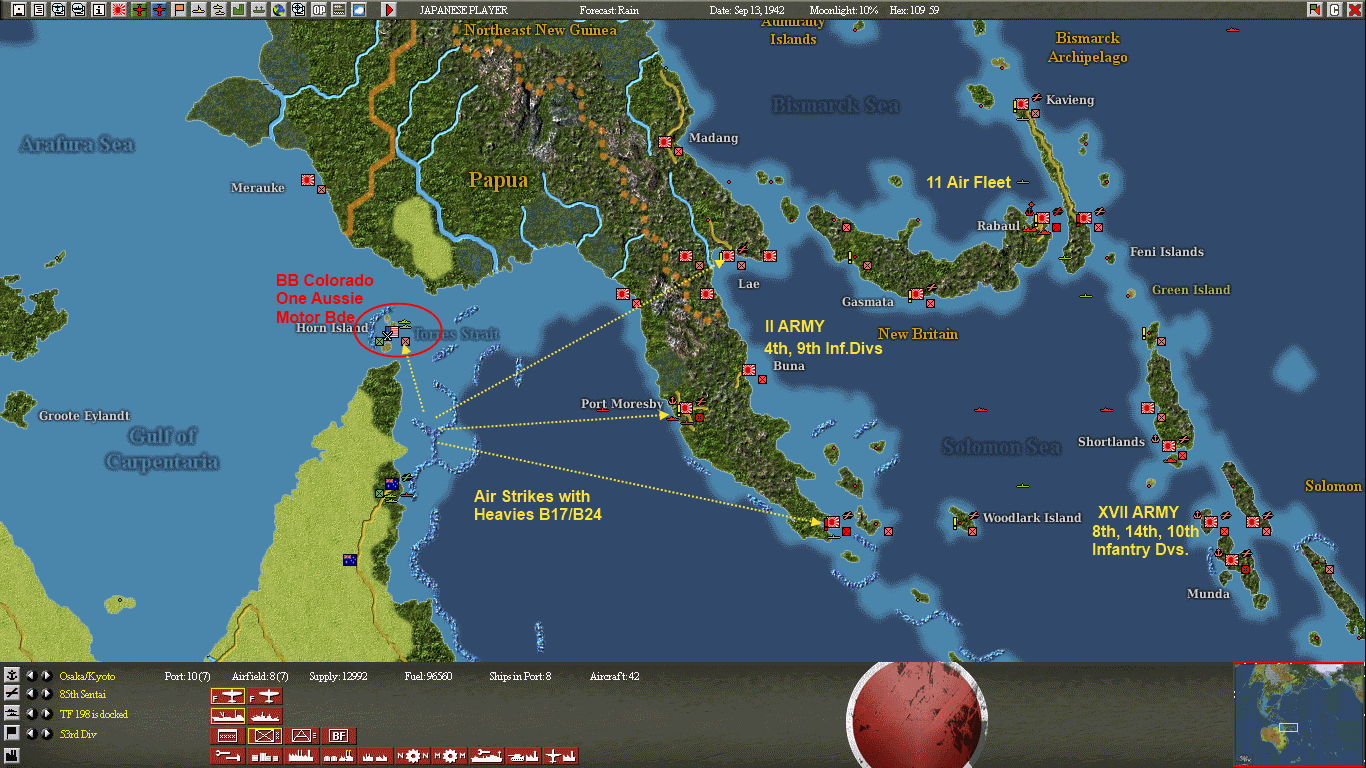Viewport: 1366px width, 768px height.
Task: Click the world minimap thumbnail
Action: pos(1298,714)
